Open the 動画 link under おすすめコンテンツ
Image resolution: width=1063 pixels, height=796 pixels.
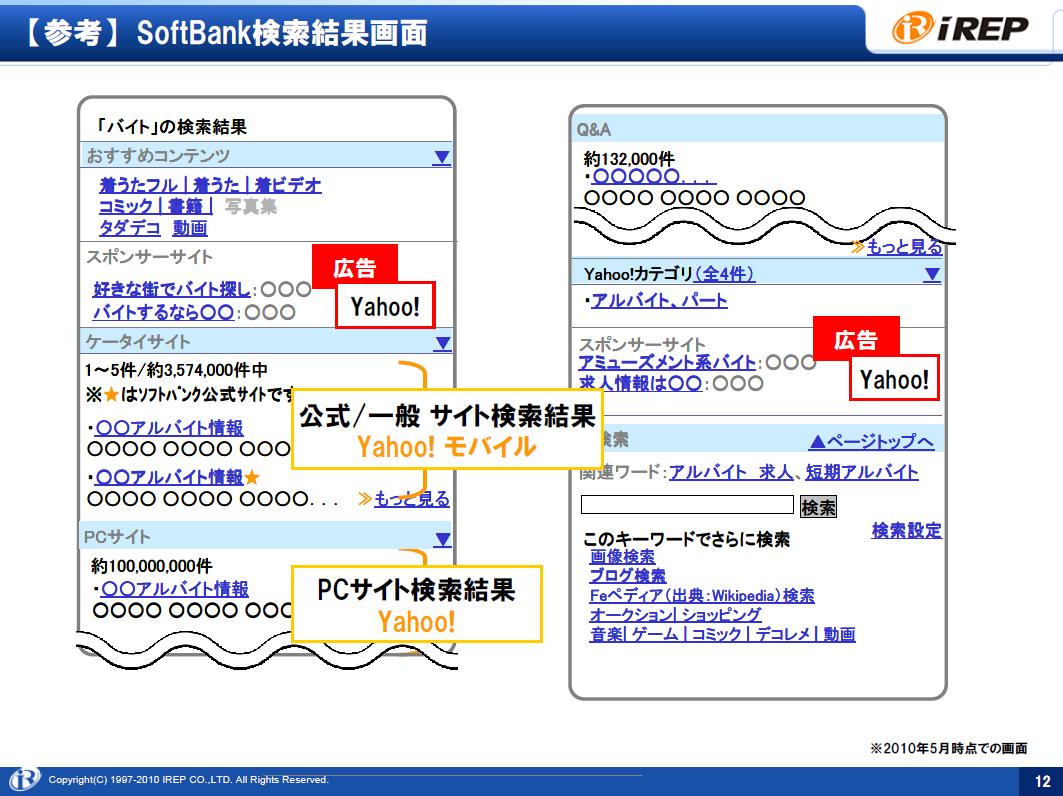(190, 228)
